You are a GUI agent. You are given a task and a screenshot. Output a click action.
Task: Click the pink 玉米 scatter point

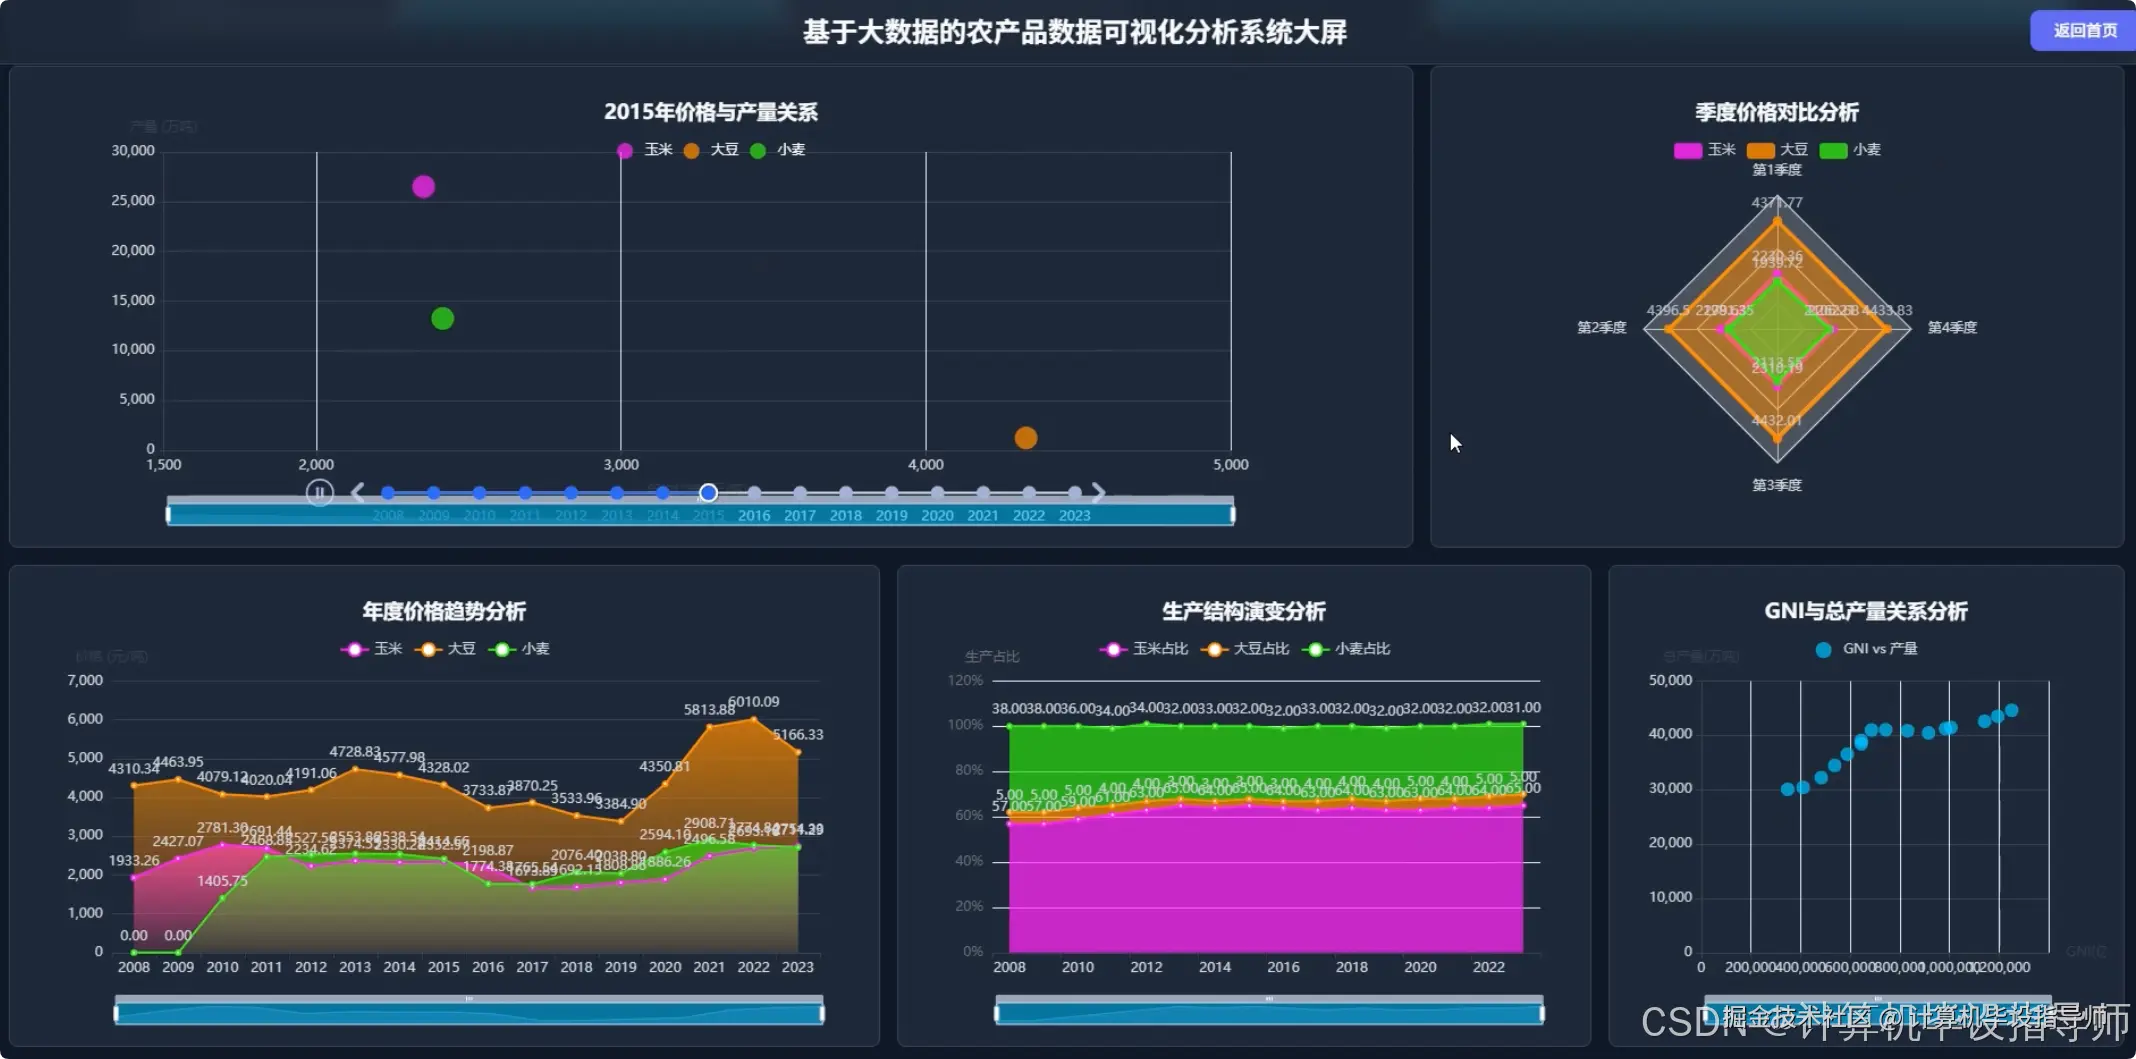pos(423,187)
